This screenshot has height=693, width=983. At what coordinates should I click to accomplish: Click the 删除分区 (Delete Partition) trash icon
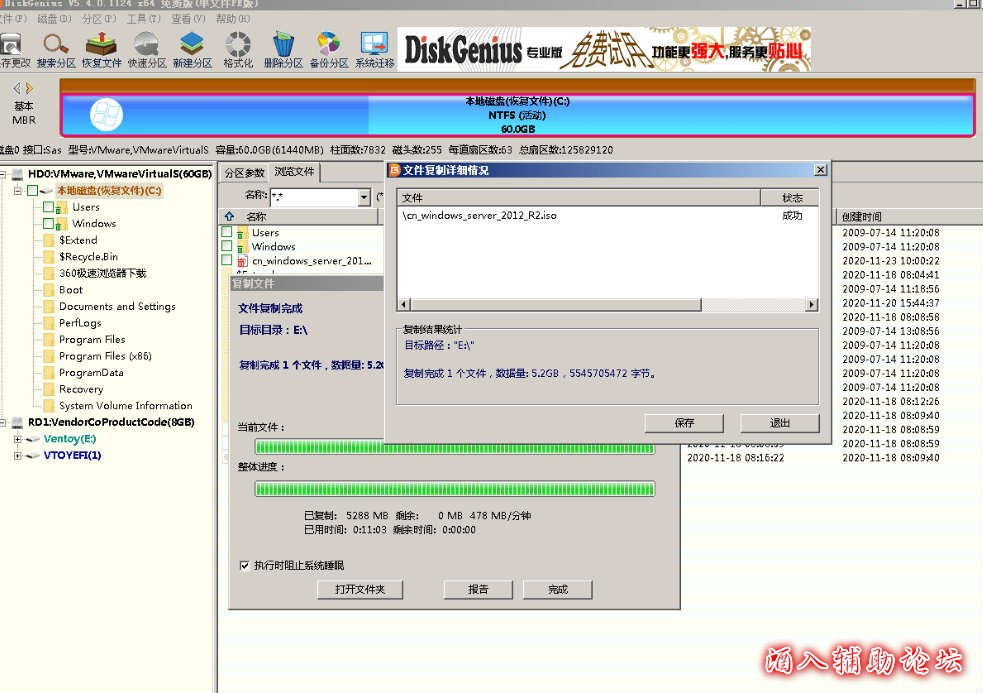[283, 49]
